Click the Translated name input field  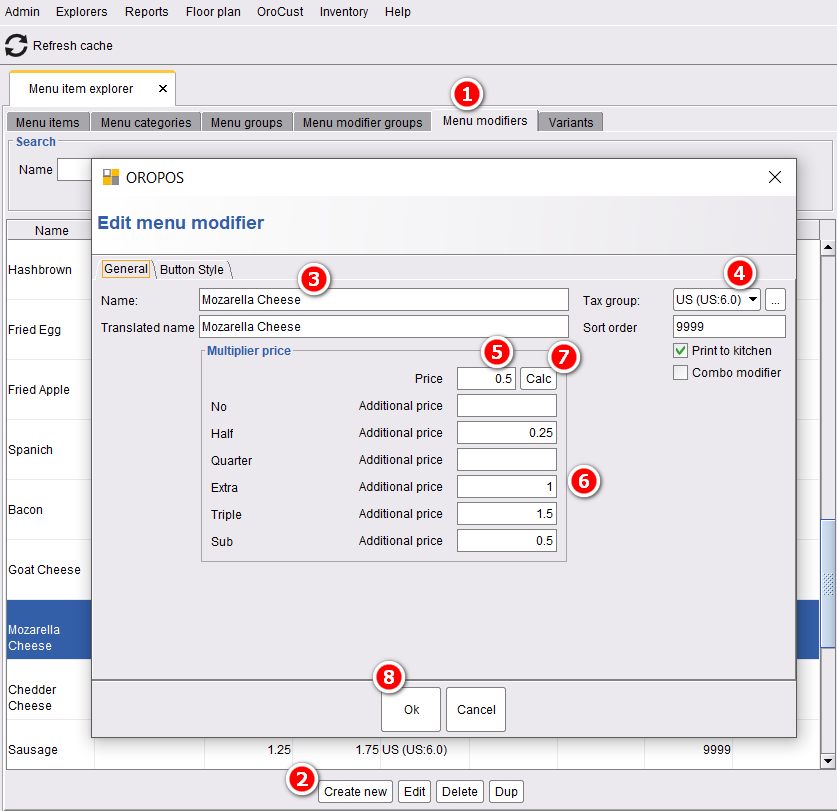[384, 327]
